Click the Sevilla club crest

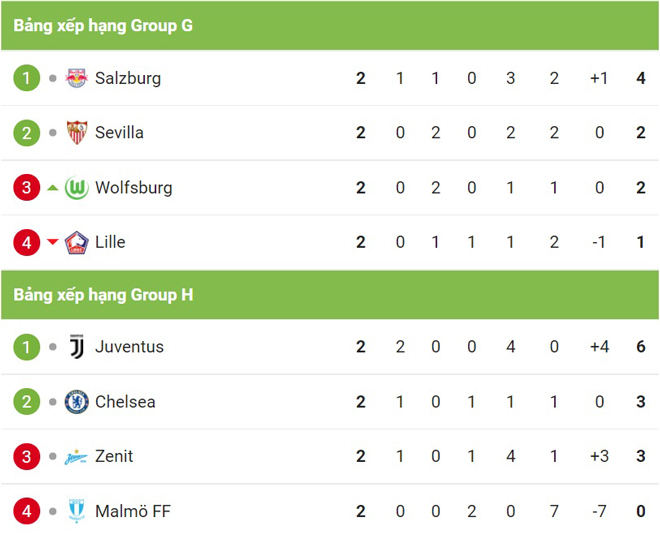(77, 133)
